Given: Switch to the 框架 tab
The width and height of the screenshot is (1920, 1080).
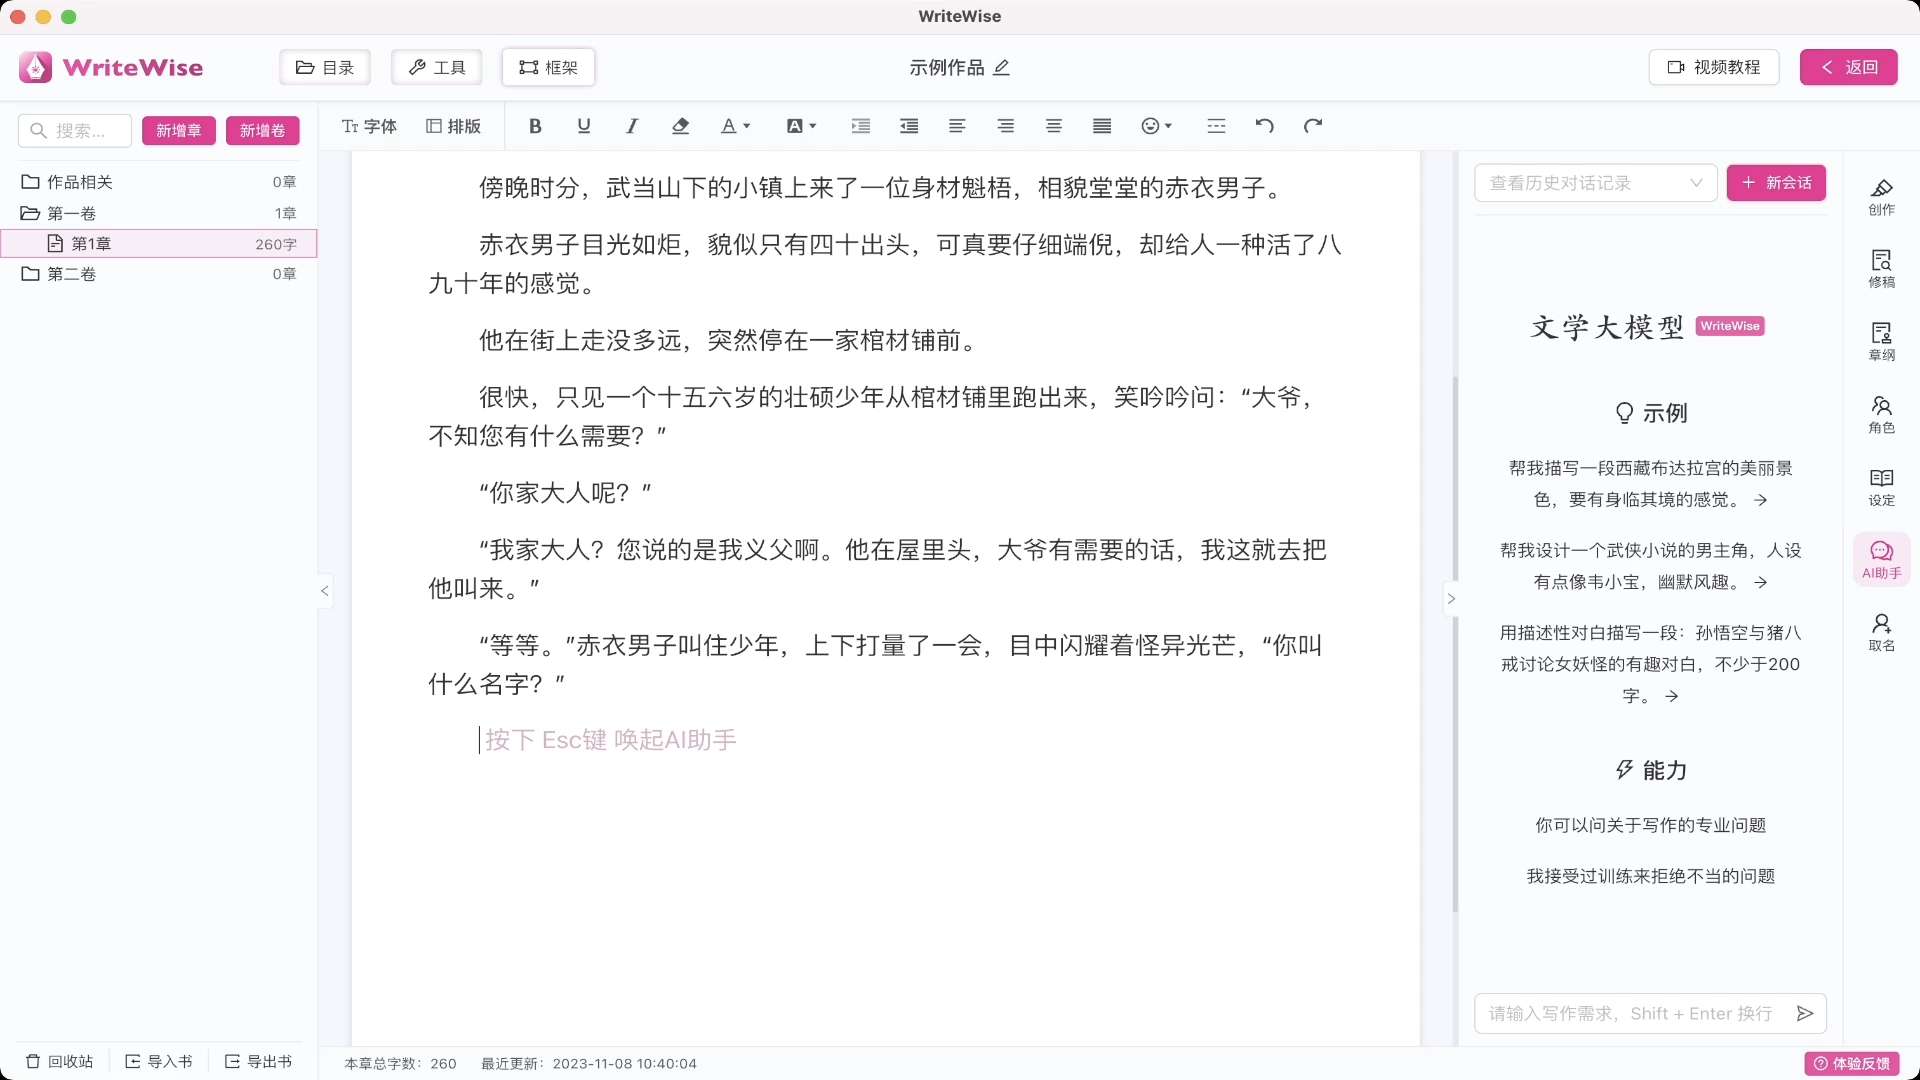Looking at the screenshot, I should point(548,67).
